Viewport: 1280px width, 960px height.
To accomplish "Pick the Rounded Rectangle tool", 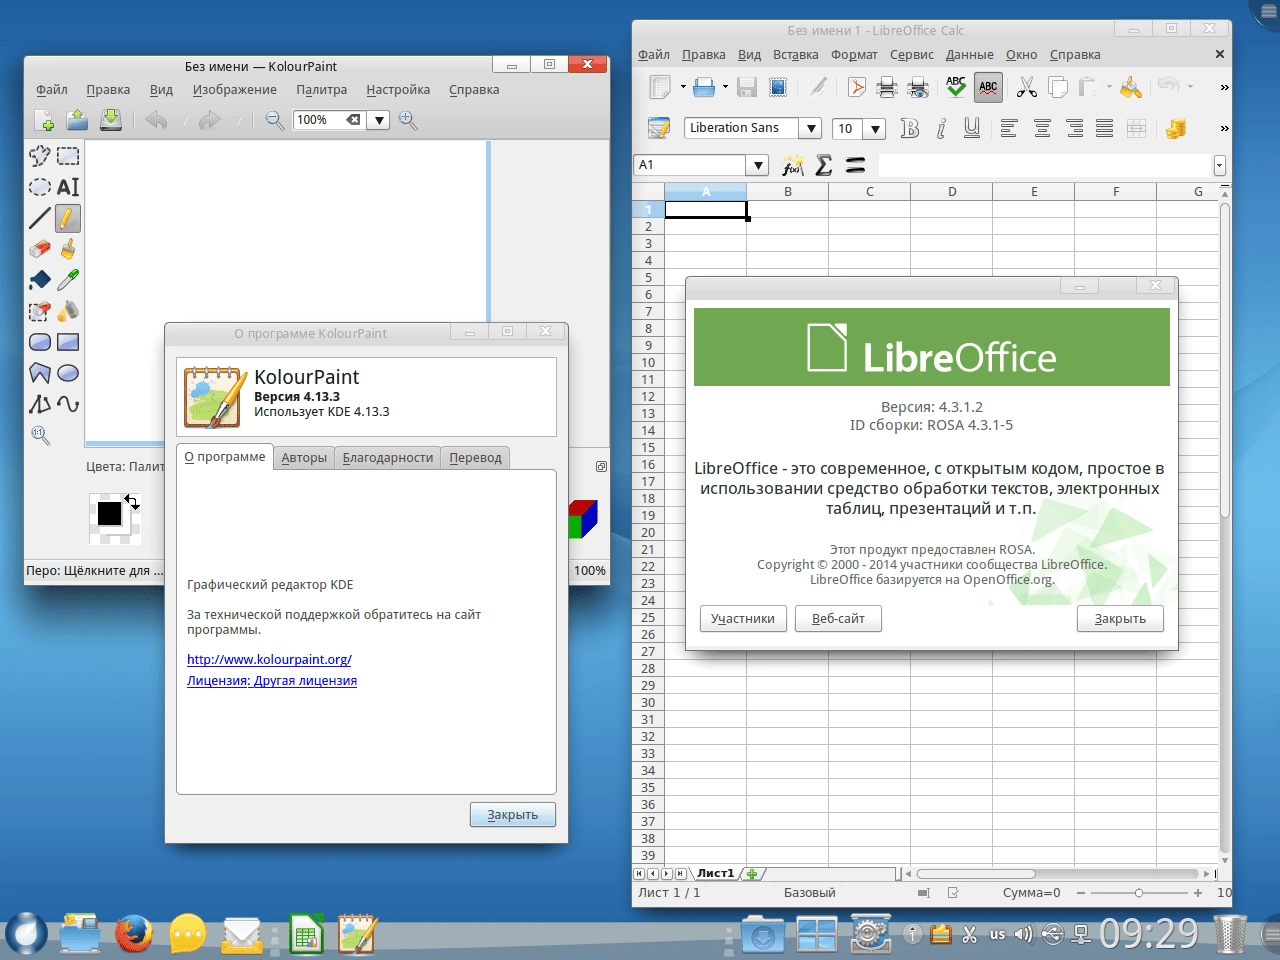I will tap(39, 342).
